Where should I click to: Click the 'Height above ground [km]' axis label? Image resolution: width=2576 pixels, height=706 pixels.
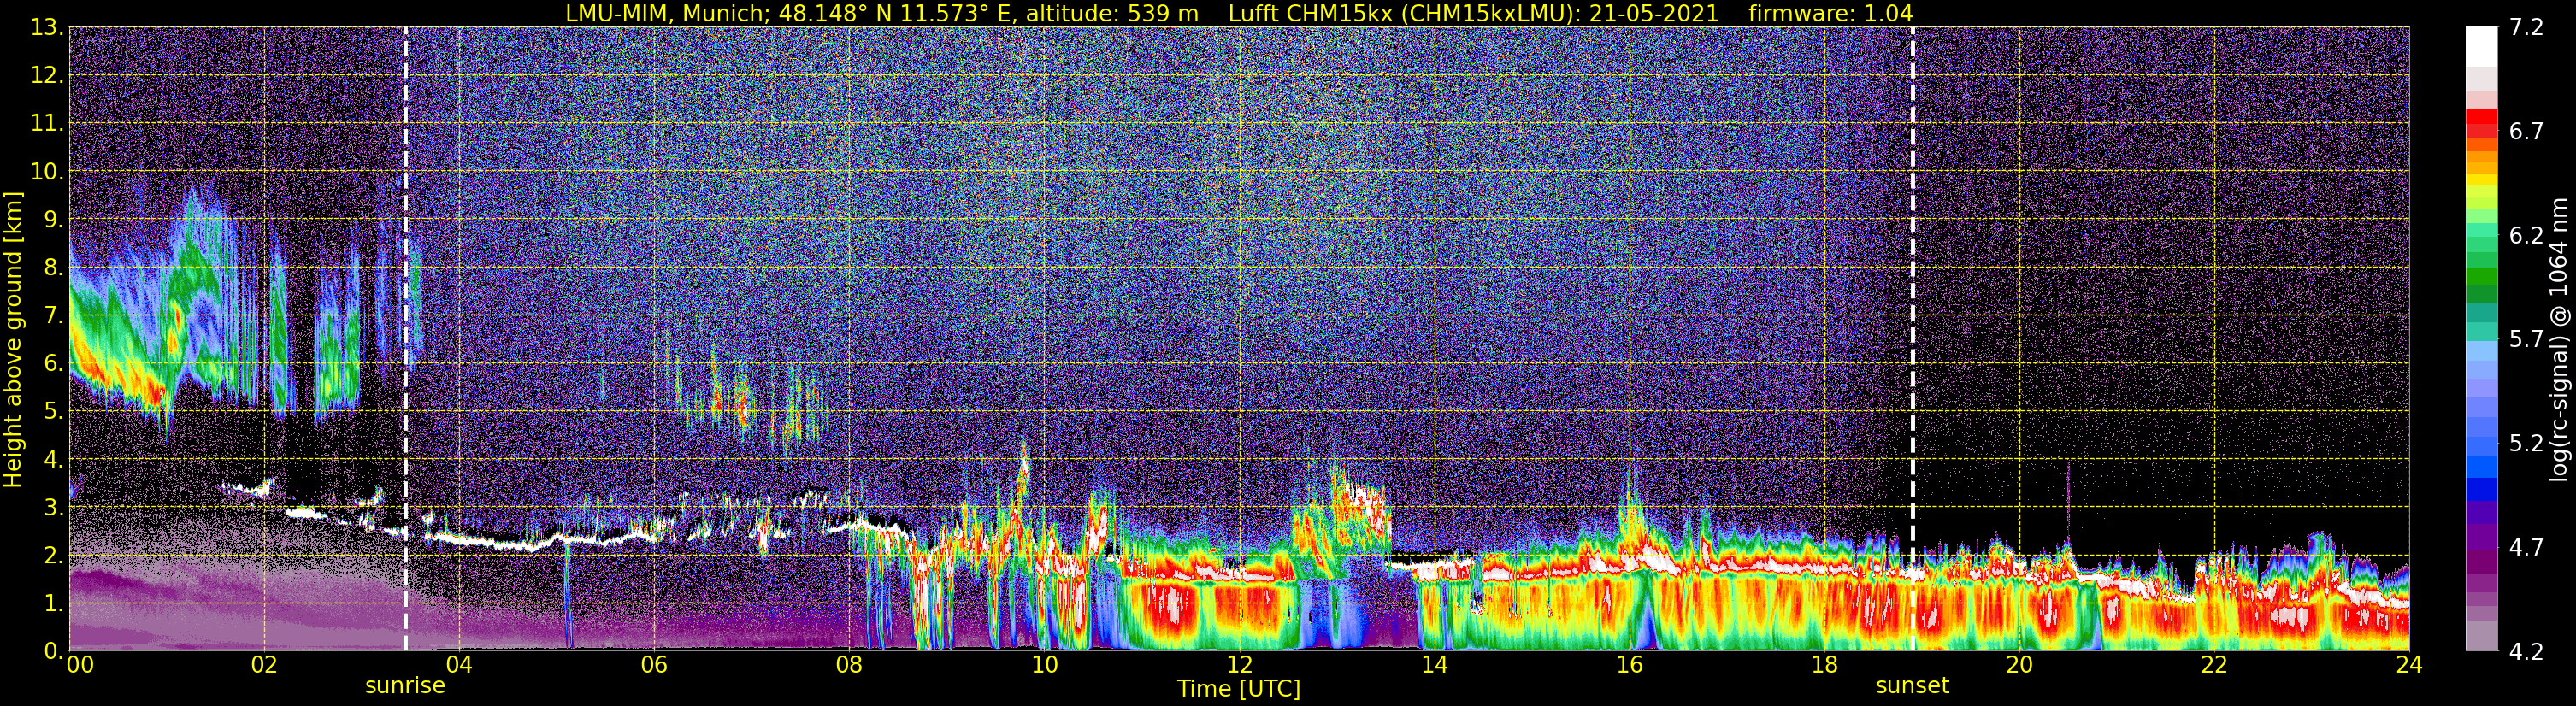click(x=13, y=339)
